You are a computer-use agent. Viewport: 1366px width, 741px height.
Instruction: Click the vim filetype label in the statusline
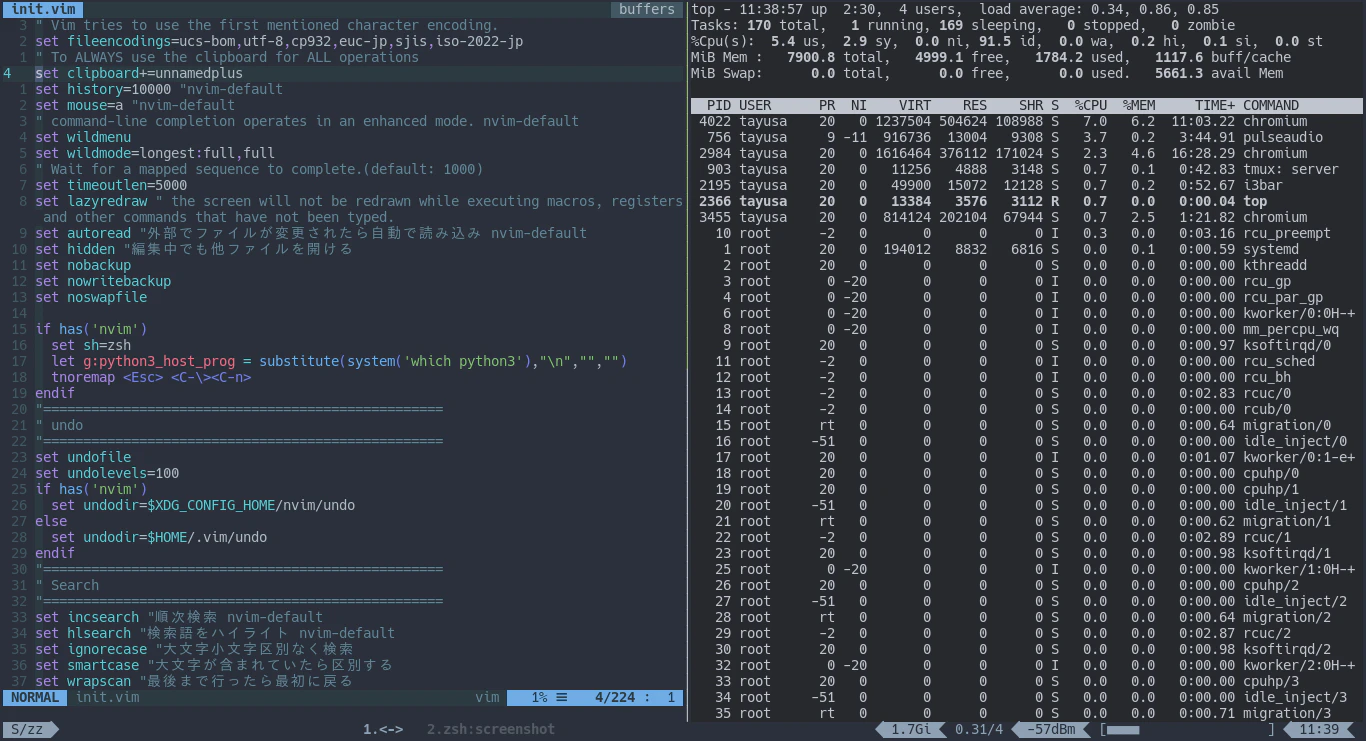tap(487, 697)
